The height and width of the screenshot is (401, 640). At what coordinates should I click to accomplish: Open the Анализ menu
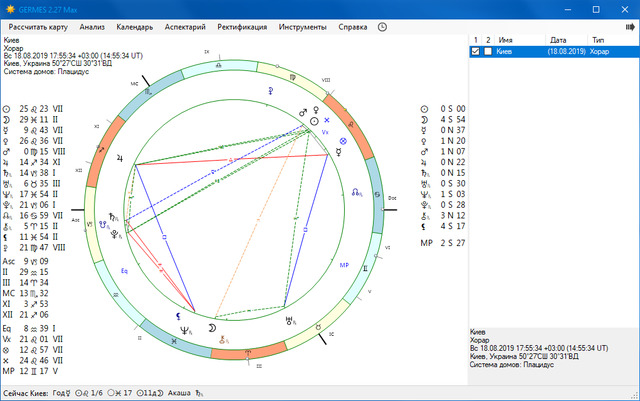(90, 26)
